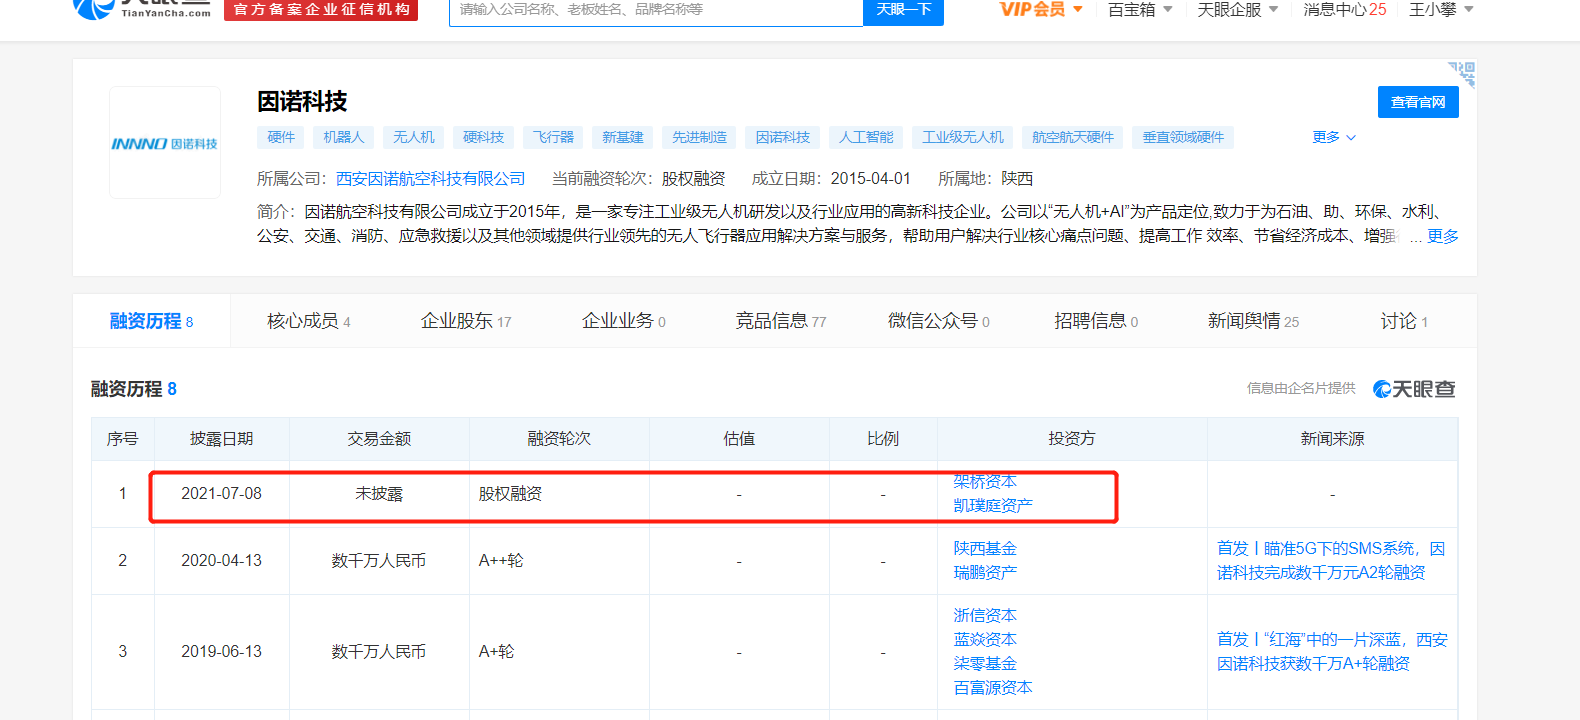Open investor 凯璞庭资产 link
The image size is (1580, 720).
pos(993,505)
